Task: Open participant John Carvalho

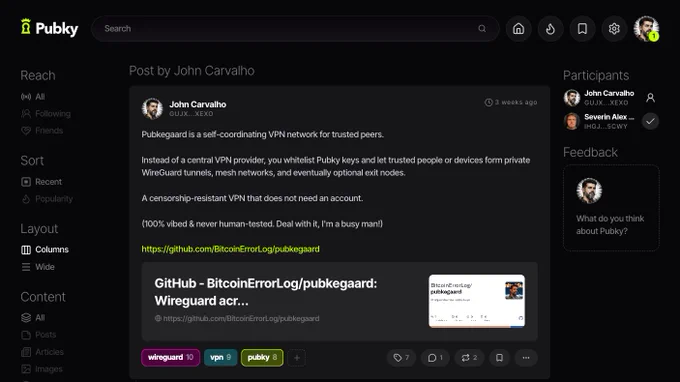Action: coord(599,98)
